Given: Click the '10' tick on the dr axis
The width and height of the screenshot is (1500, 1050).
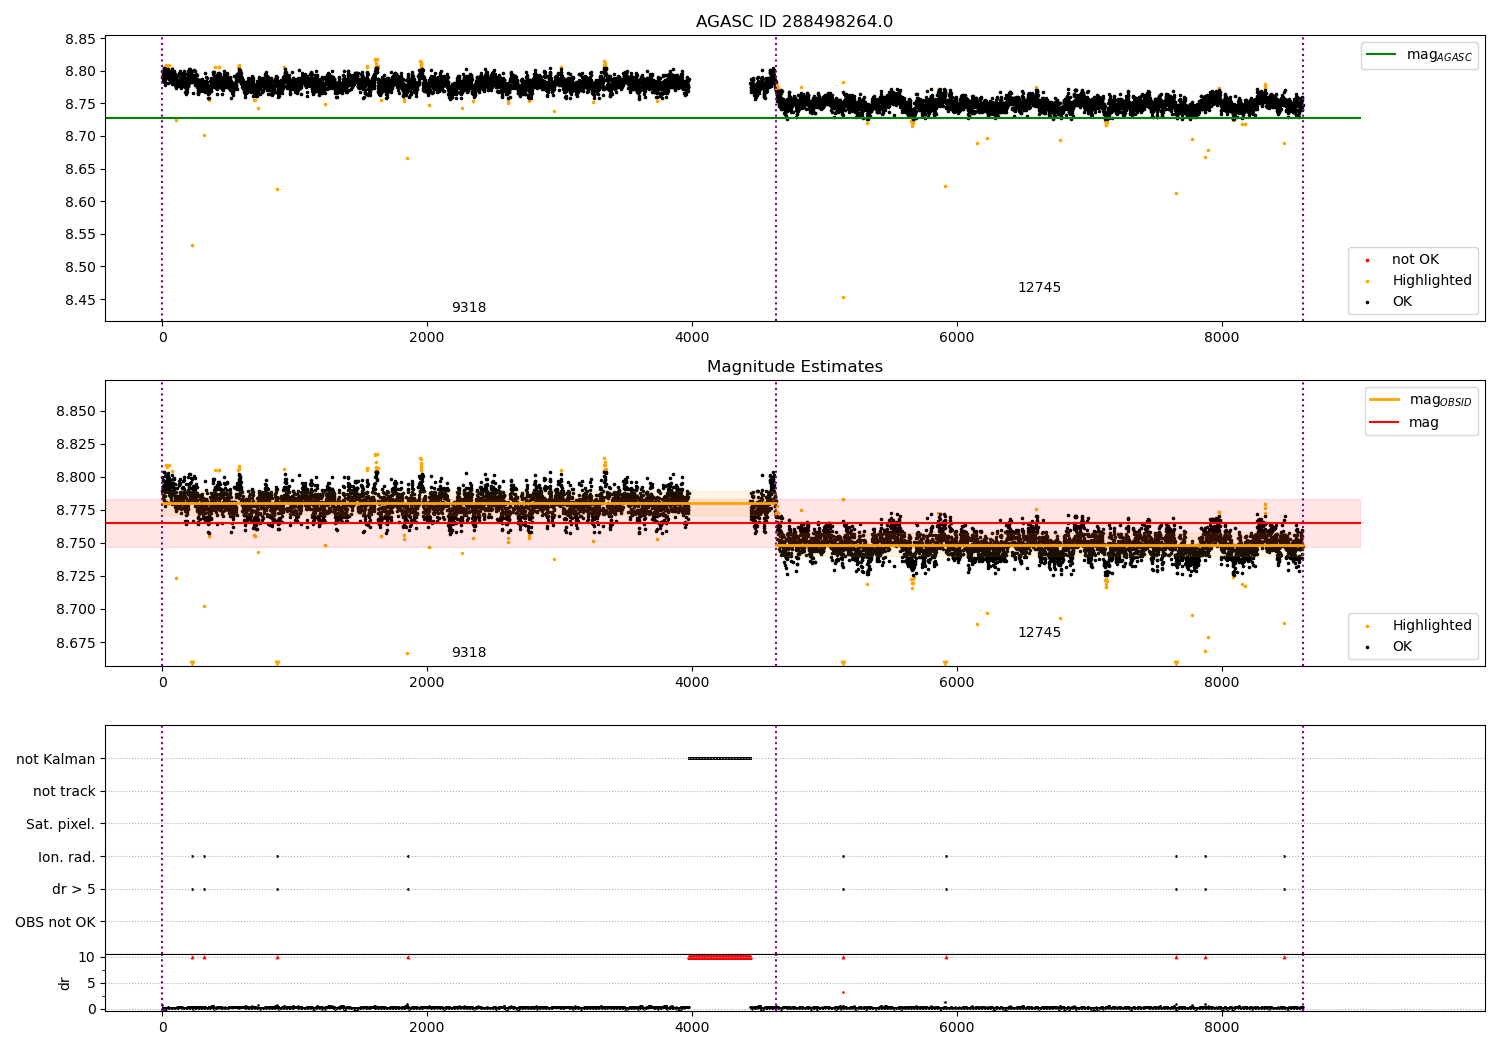Looking at the screenshot, I should tap(87, 957).
